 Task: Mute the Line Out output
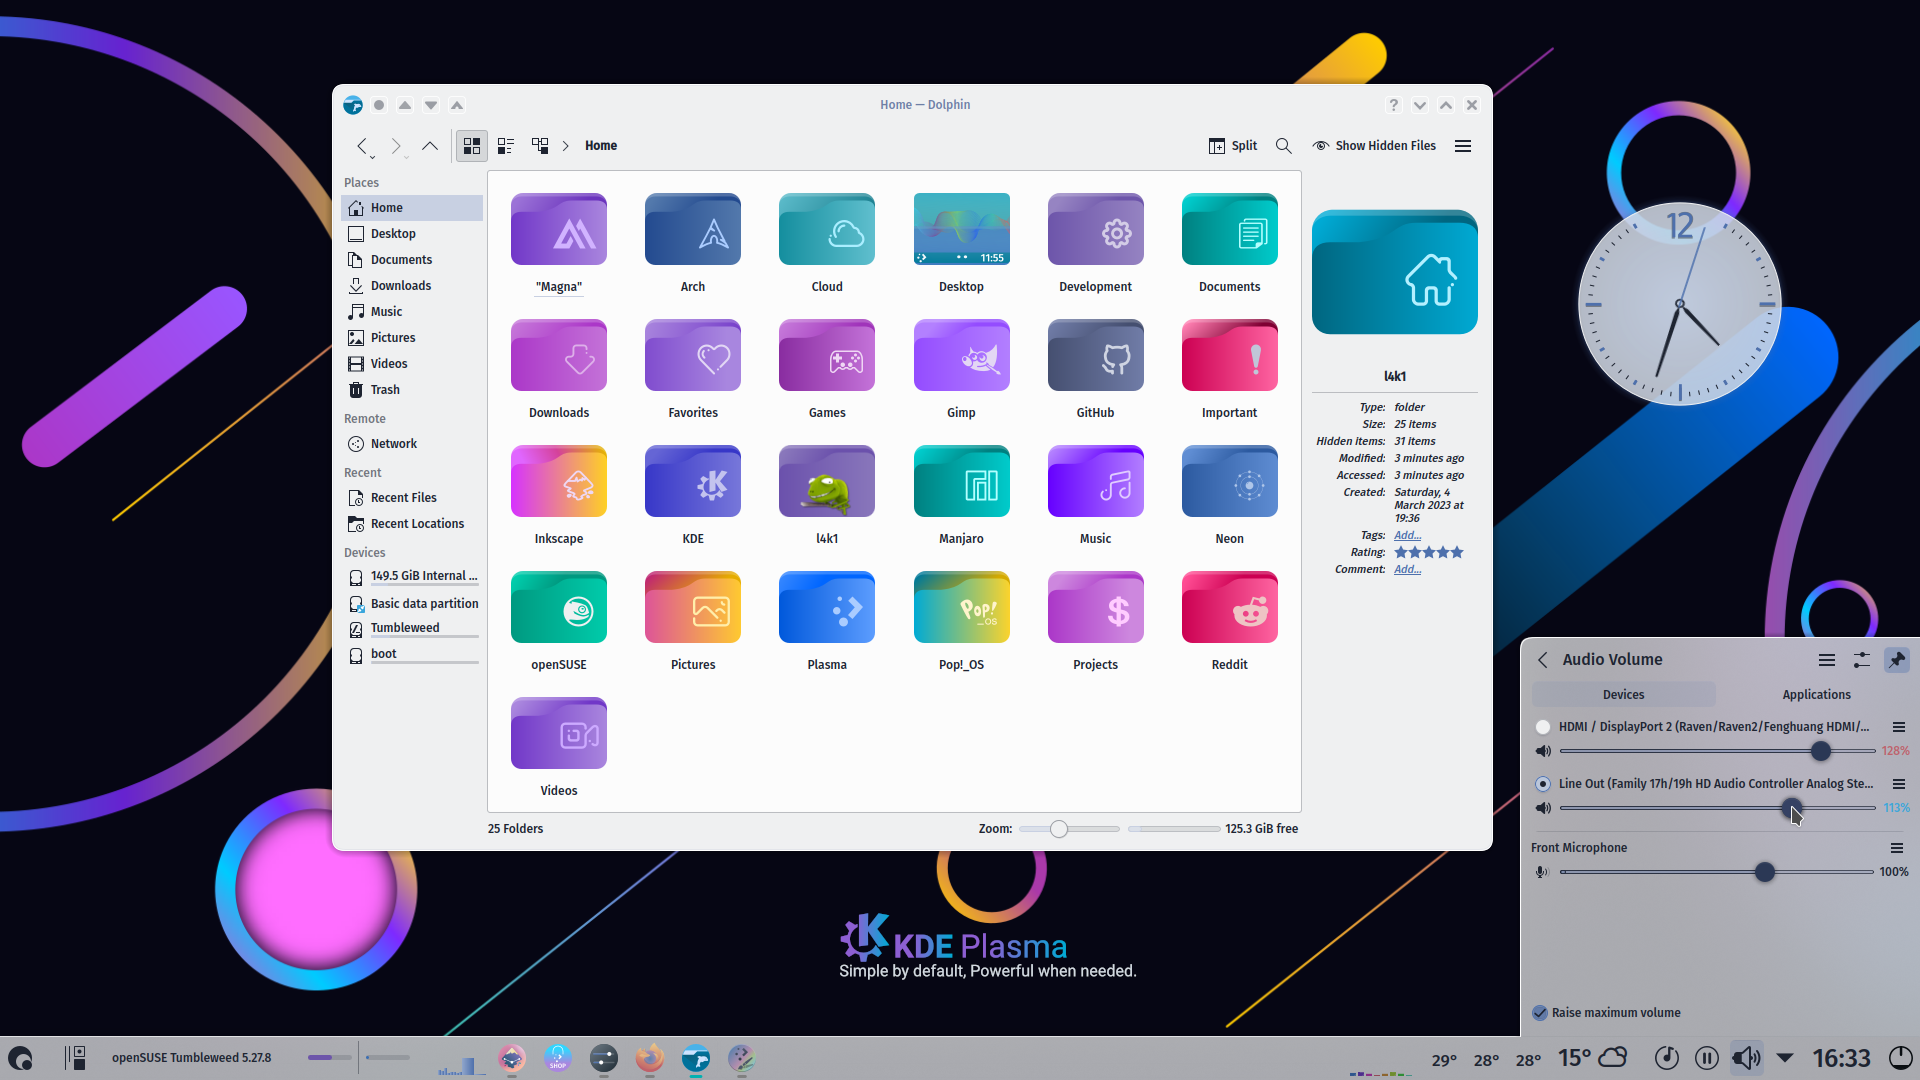coord(1543,808)
